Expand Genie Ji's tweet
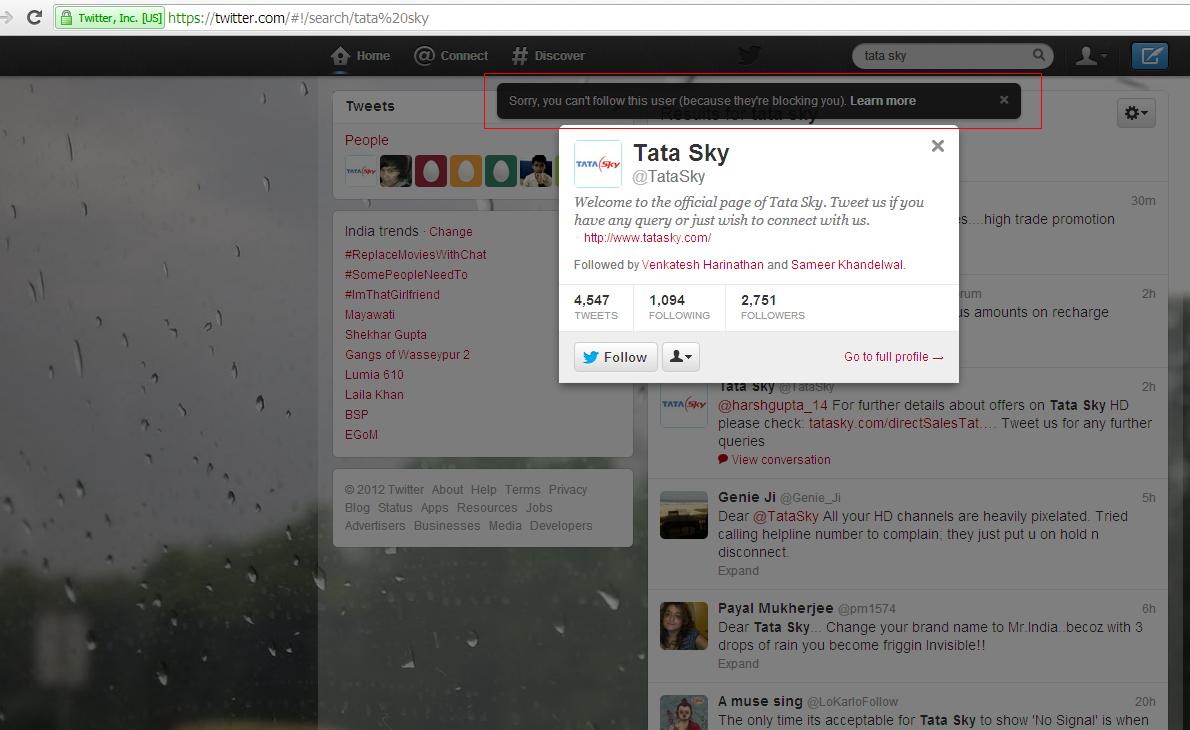The height and width of the screenshot is (730, 1190). [738, 571]
